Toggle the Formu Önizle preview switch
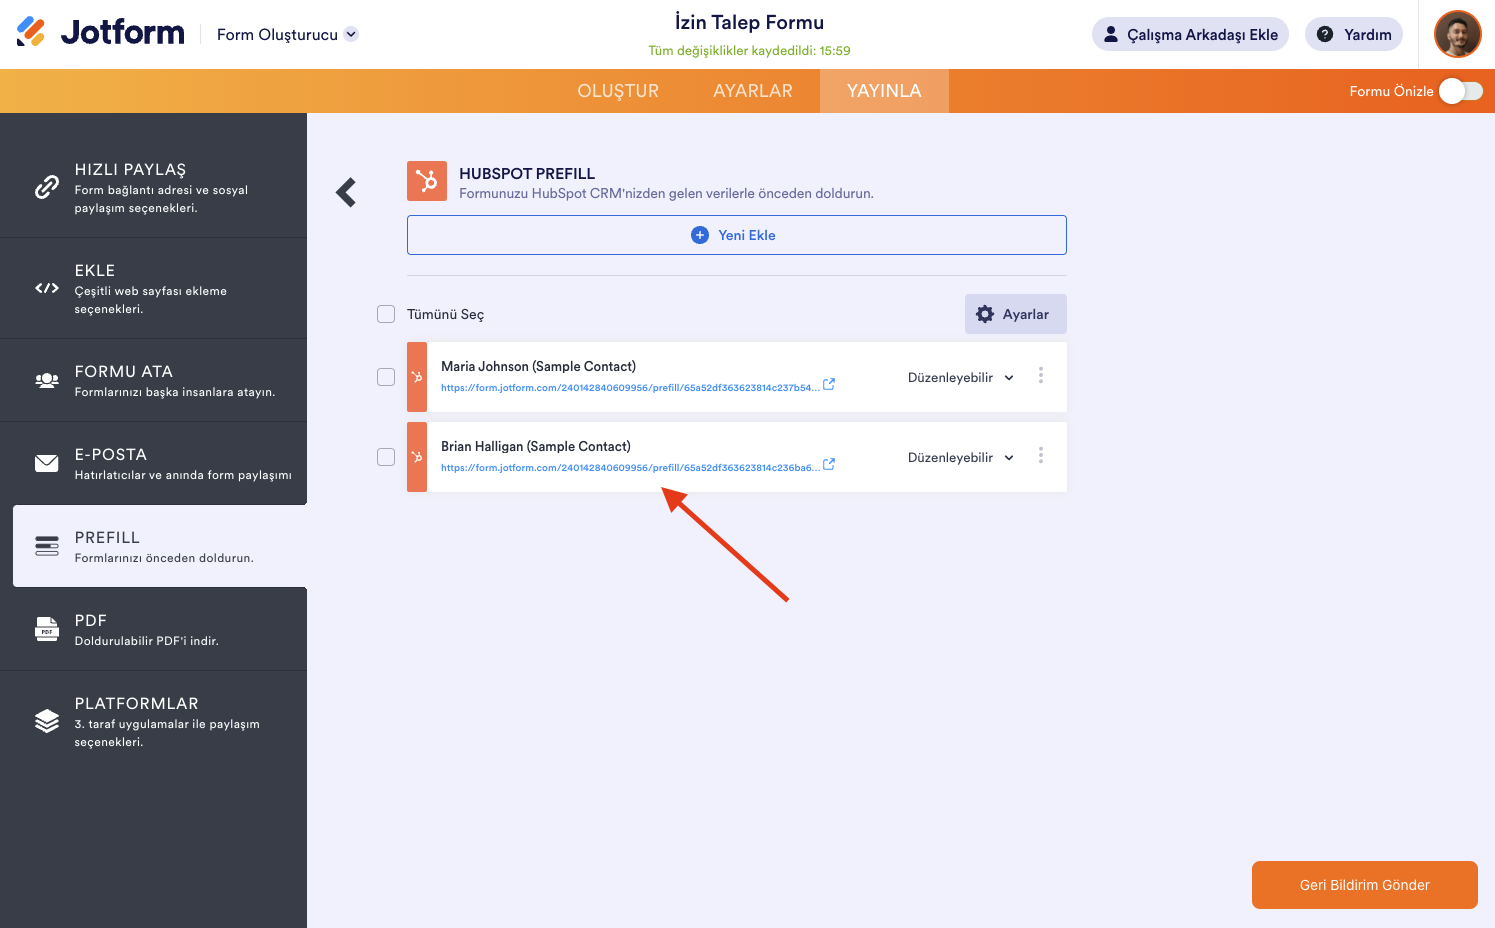Screen dimensions: 1495x928 [1461, 91]
